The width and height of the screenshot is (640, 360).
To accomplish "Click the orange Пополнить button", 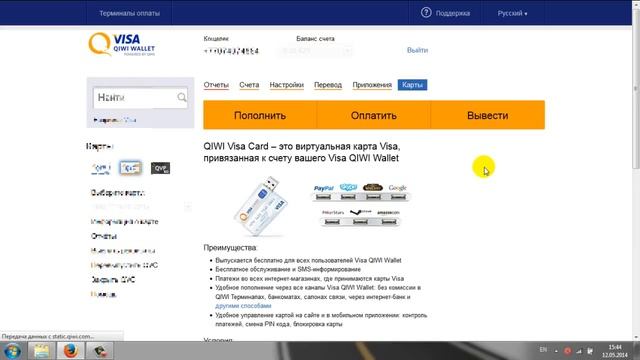I will tap(260, 115).
